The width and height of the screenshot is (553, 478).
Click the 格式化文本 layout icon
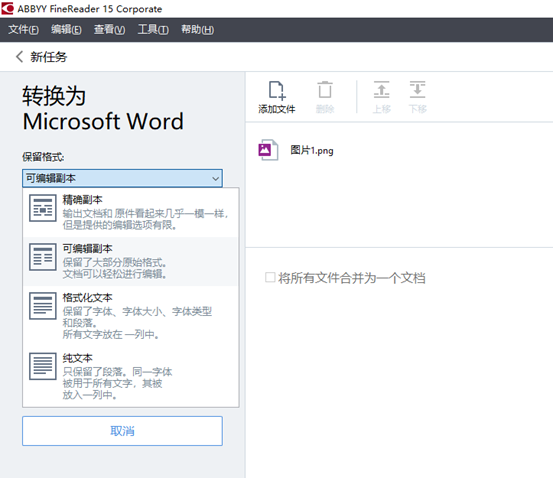(43, 305)
